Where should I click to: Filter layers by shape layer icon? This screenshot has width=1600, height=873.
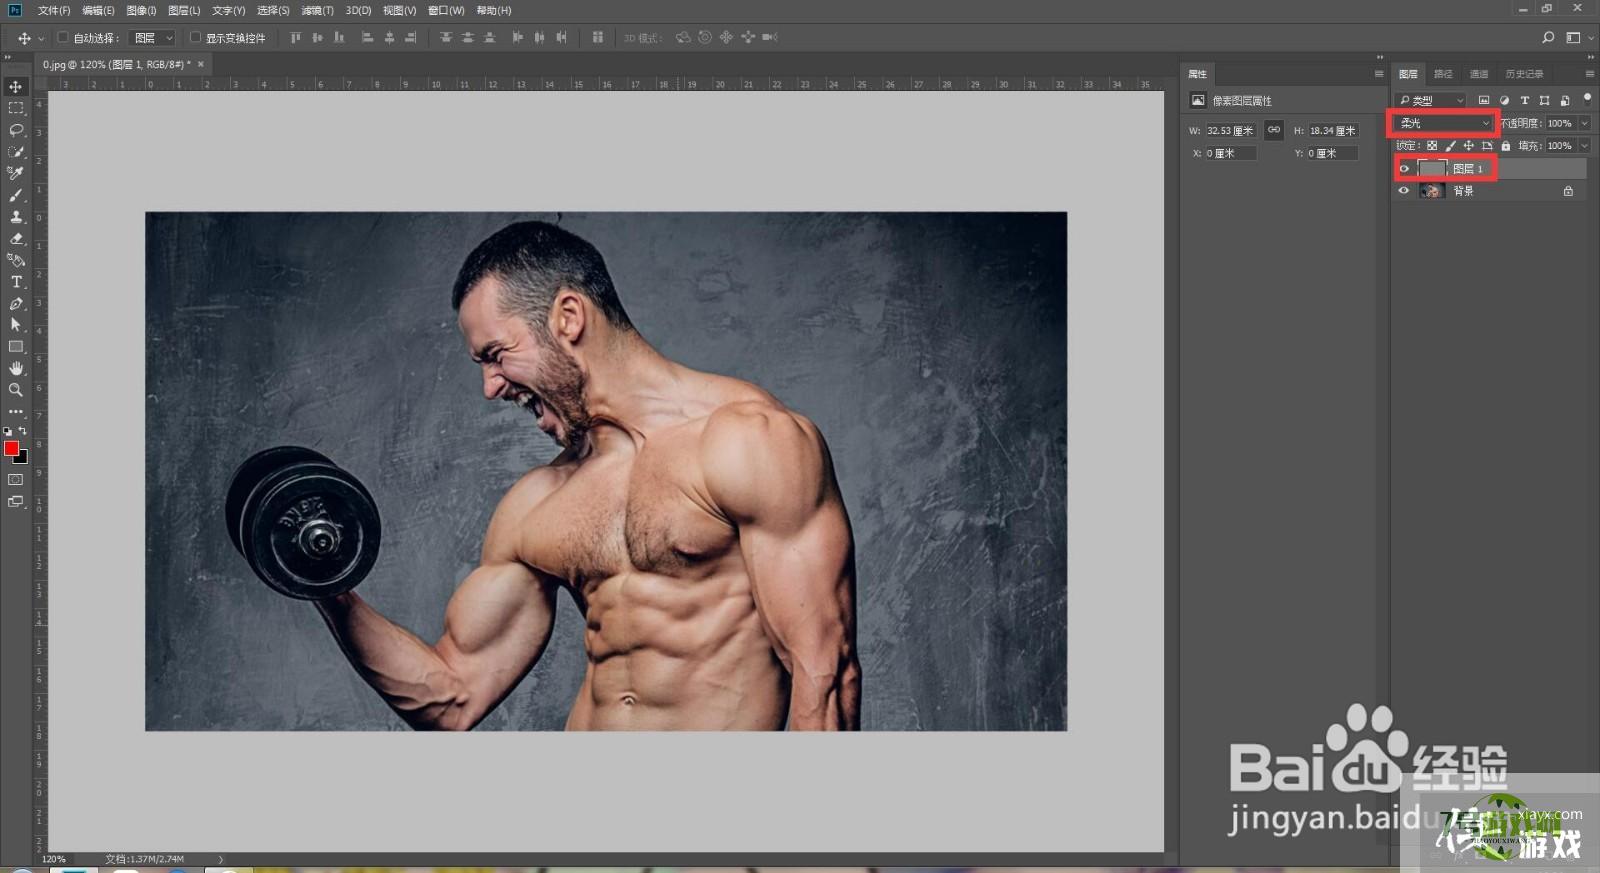[x=1544, y=100]
